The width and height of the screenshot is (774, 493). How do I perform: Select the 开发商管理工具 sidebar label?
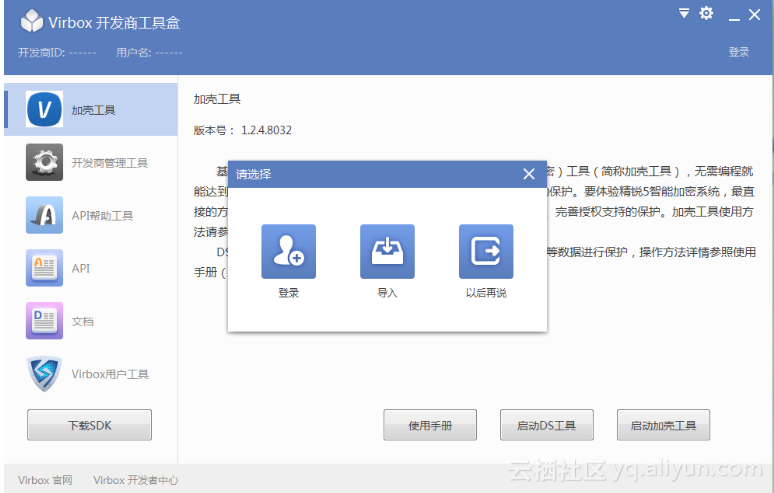[110, 163]
